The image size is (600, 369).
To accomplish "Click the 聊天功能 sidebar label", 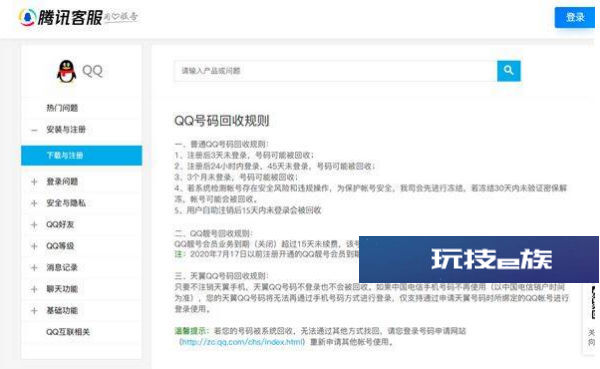I will point(62,289).
